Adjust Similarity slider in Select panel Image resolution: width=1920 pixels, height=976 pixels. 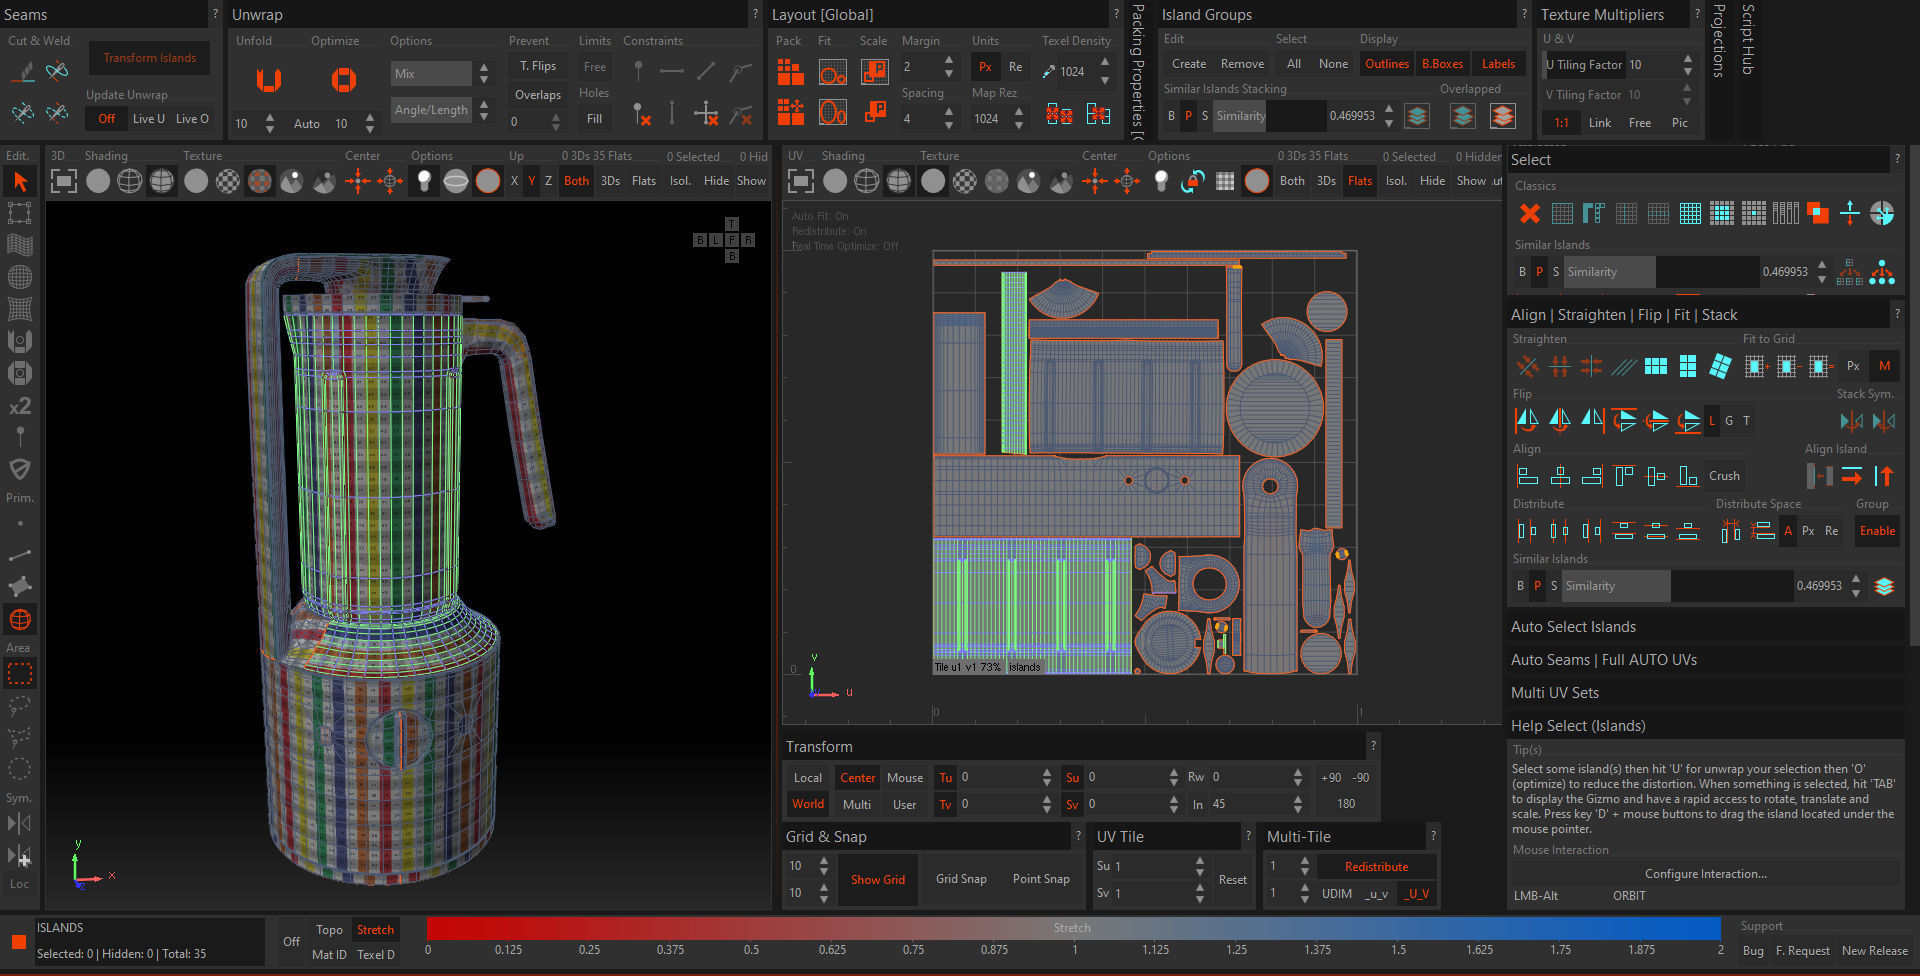1661,272
